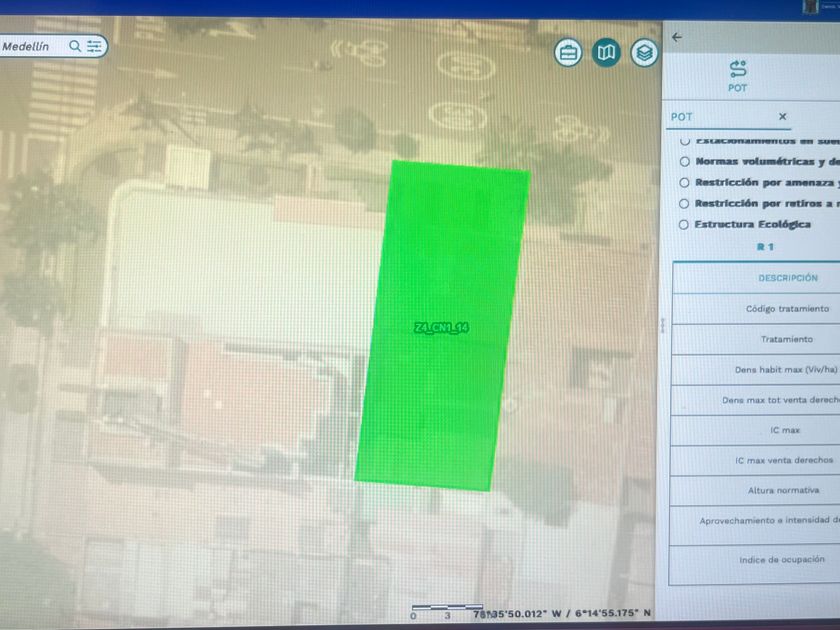Click the R 1 result heading
The width and height of the screenshot is (840, 630).
click(765, 247)
